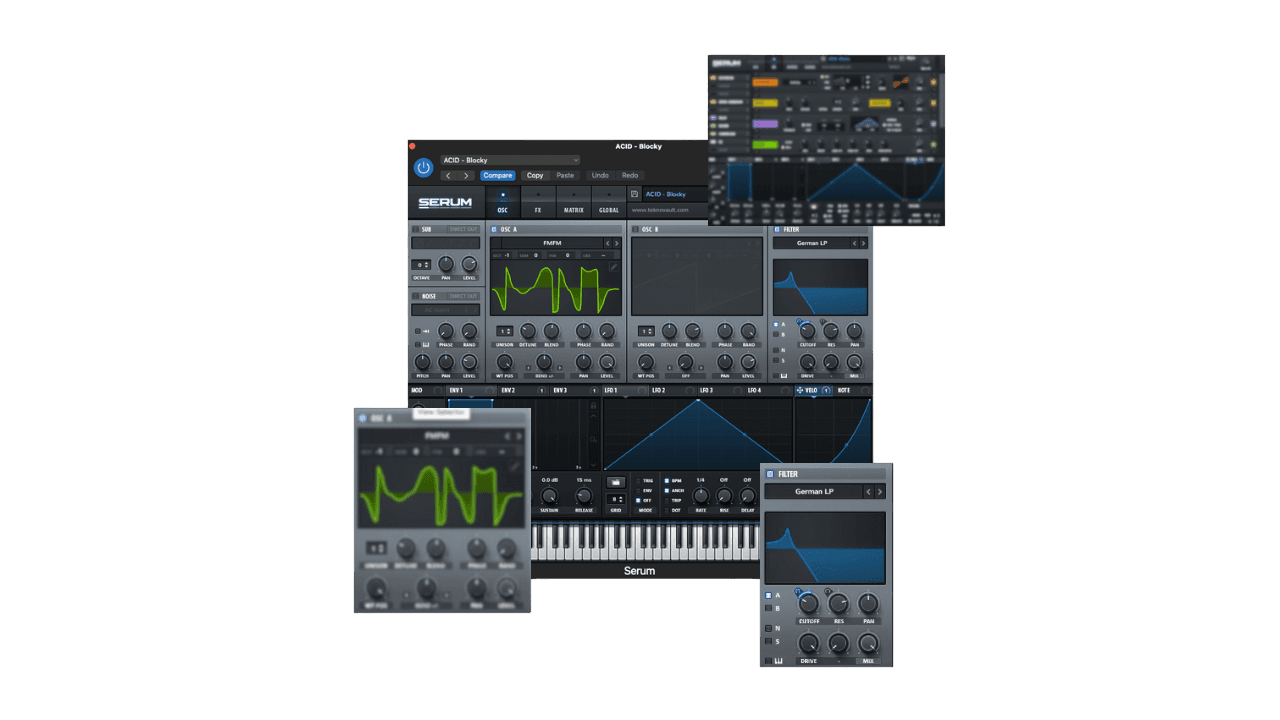Uncheck the LFO BPM sync checkbox
The height and width of the screenshot is (720, 1280).
click(667, 481)
